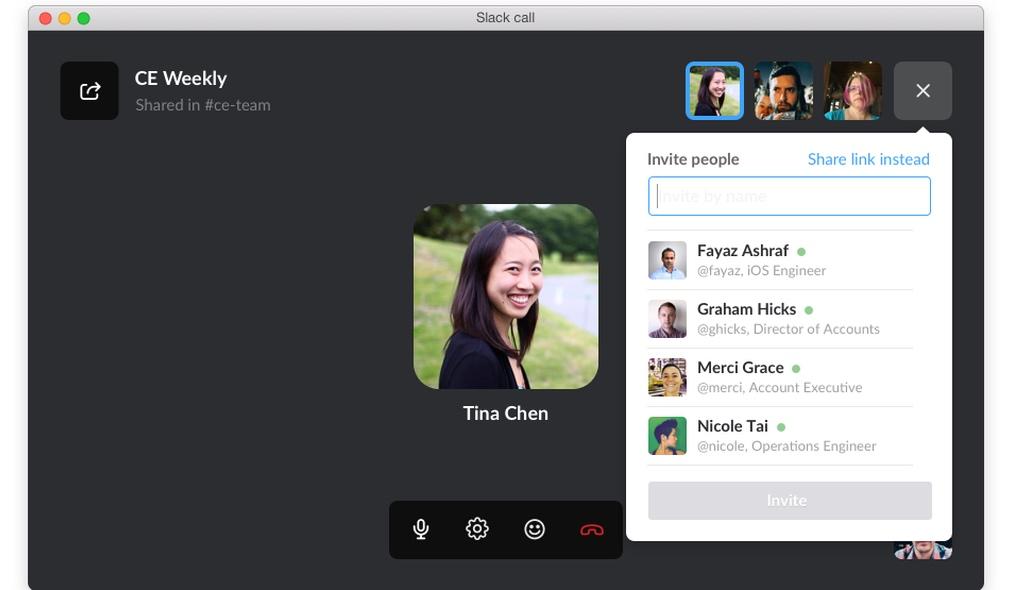Open the call settings gear
Viewport: 1012px width, 590px height.
pyautogui.click(x=477, y=528)
